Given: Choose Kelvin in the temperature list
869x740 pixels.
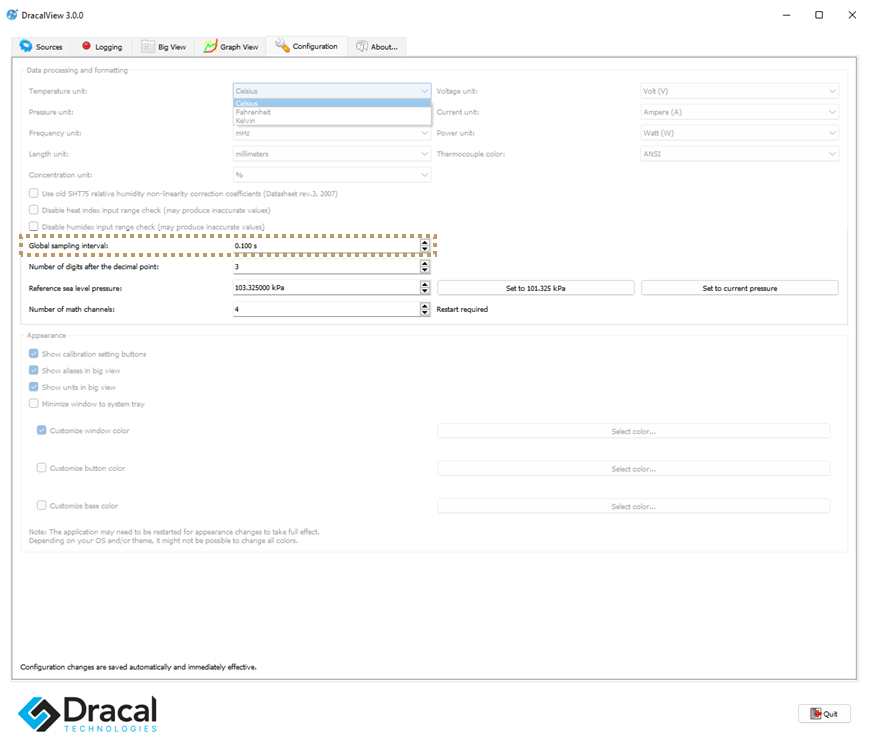Looking at the screenshot, I should (x=332, y=120).
